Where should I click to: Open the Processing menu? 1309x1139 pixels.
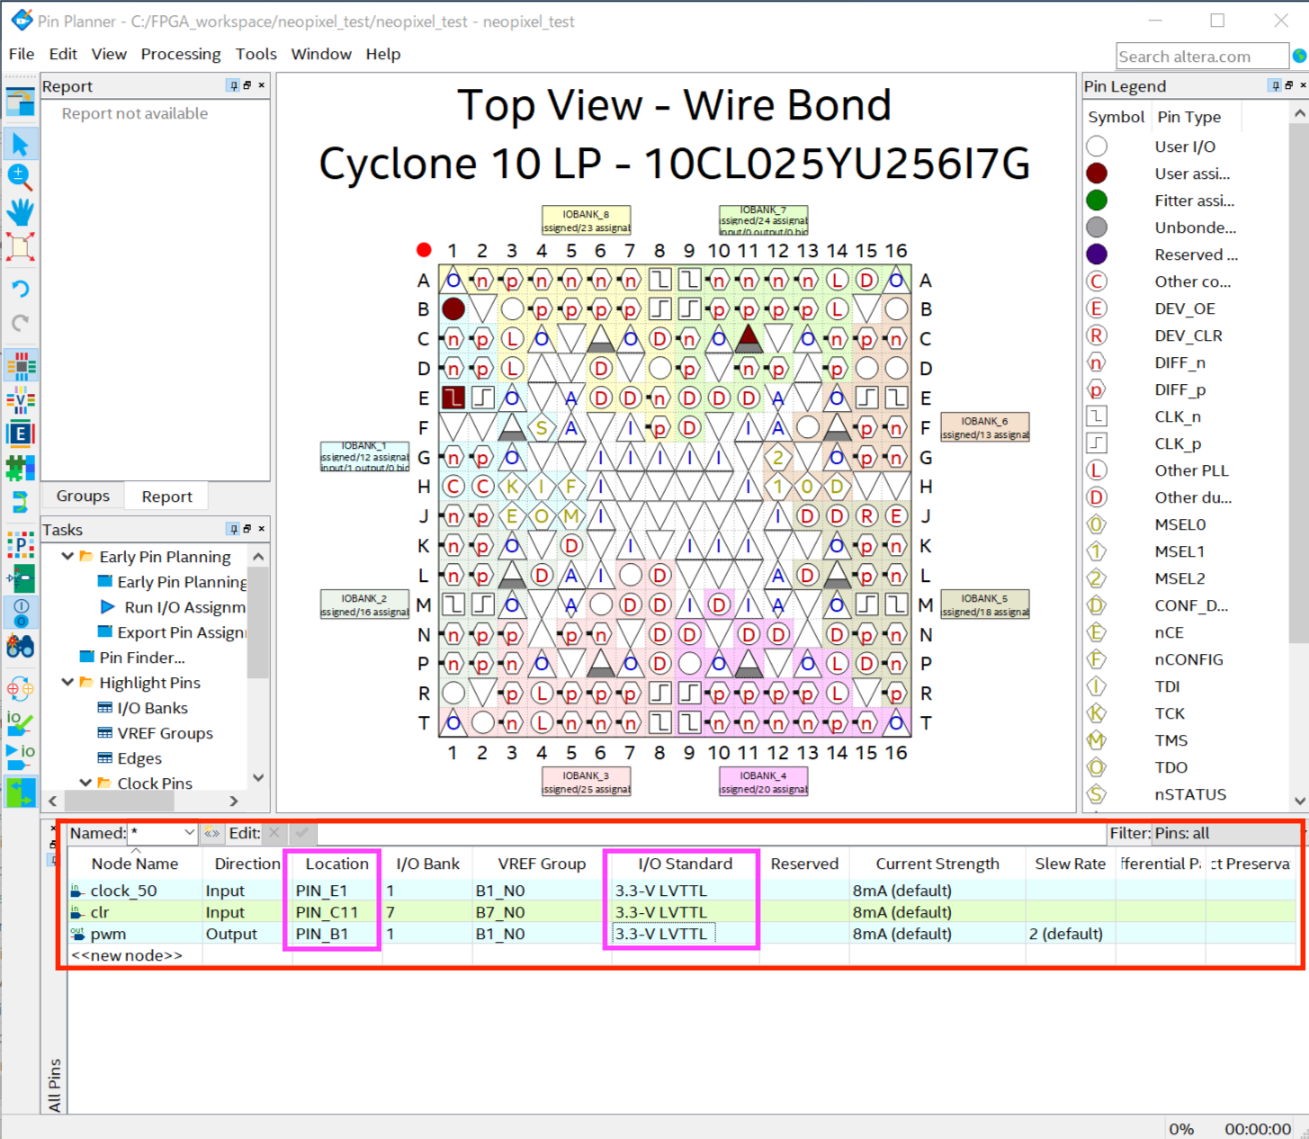(x=180, y=54)
